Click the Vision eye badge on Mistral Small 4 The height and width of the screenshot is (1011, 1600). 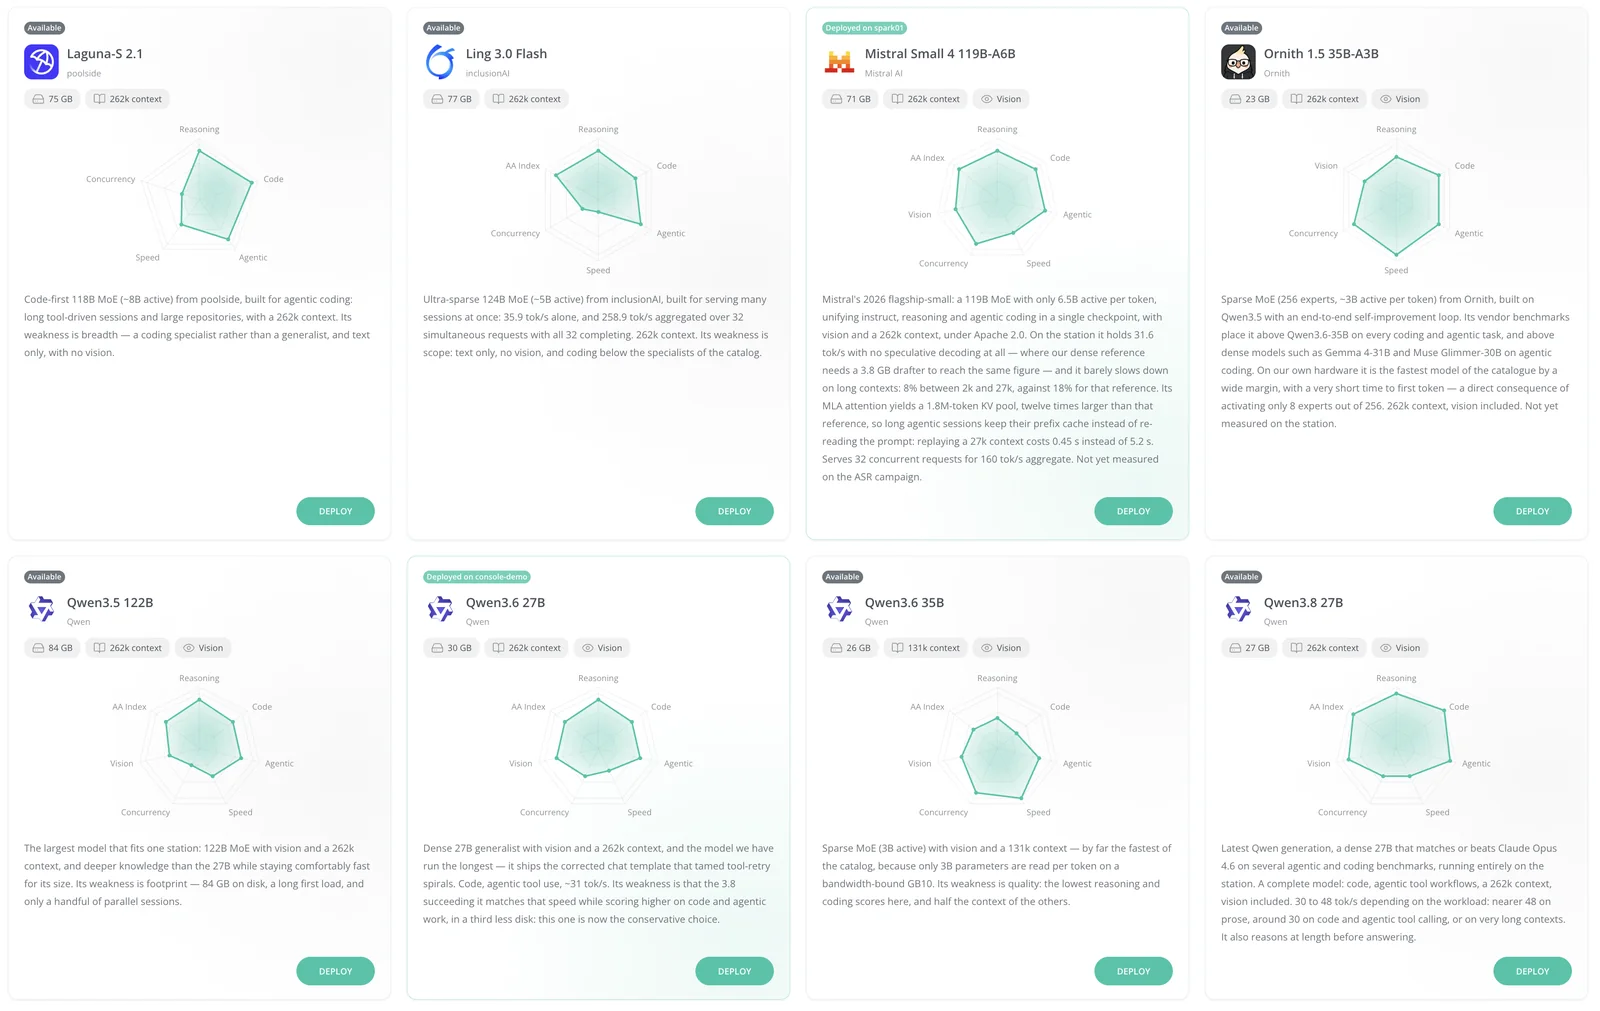tap(1001, 99)
